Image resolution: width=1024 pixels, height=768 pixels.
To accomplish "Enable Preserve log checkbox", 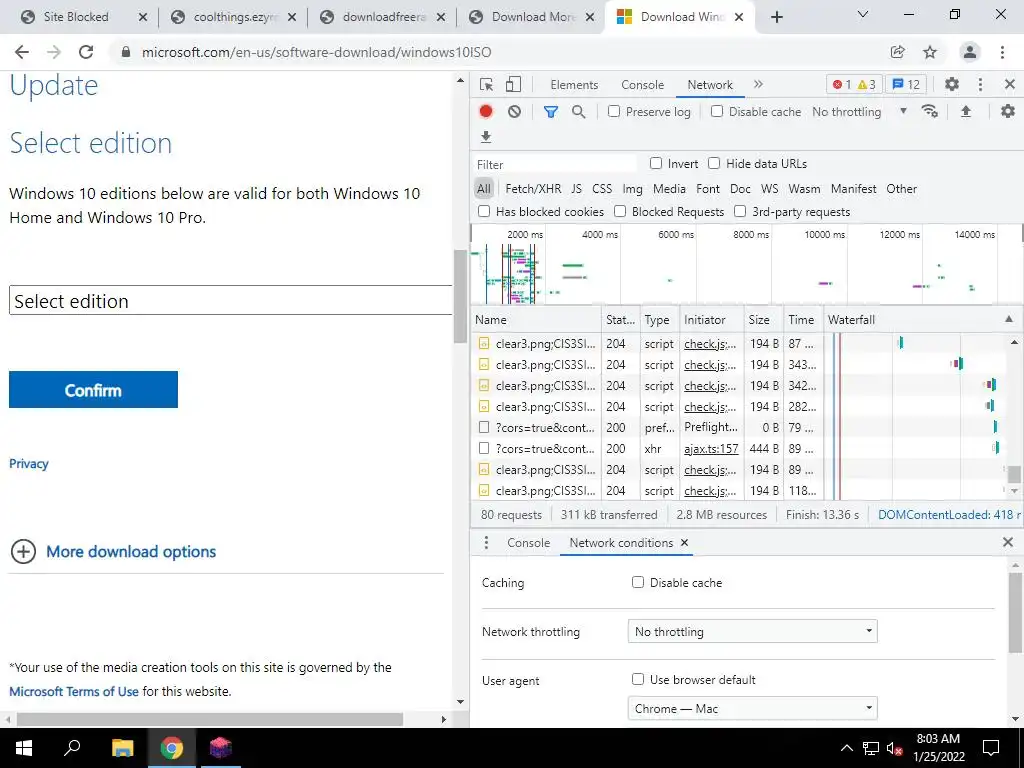I will tap(614, 111).
